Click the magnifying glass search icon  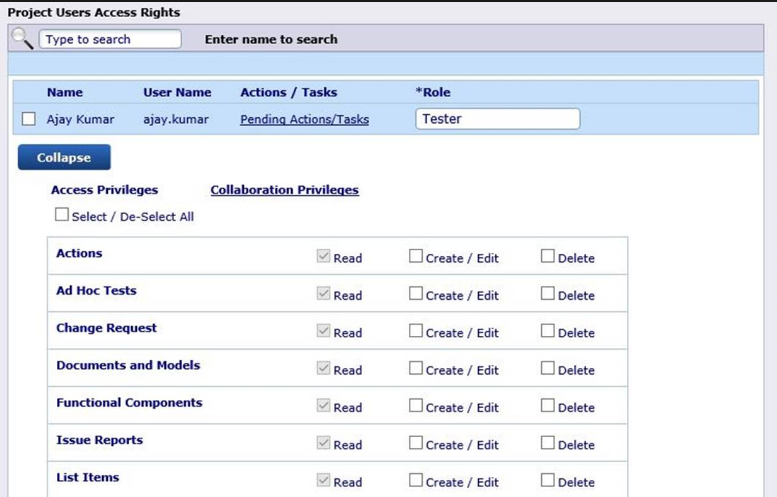(22, 39)
